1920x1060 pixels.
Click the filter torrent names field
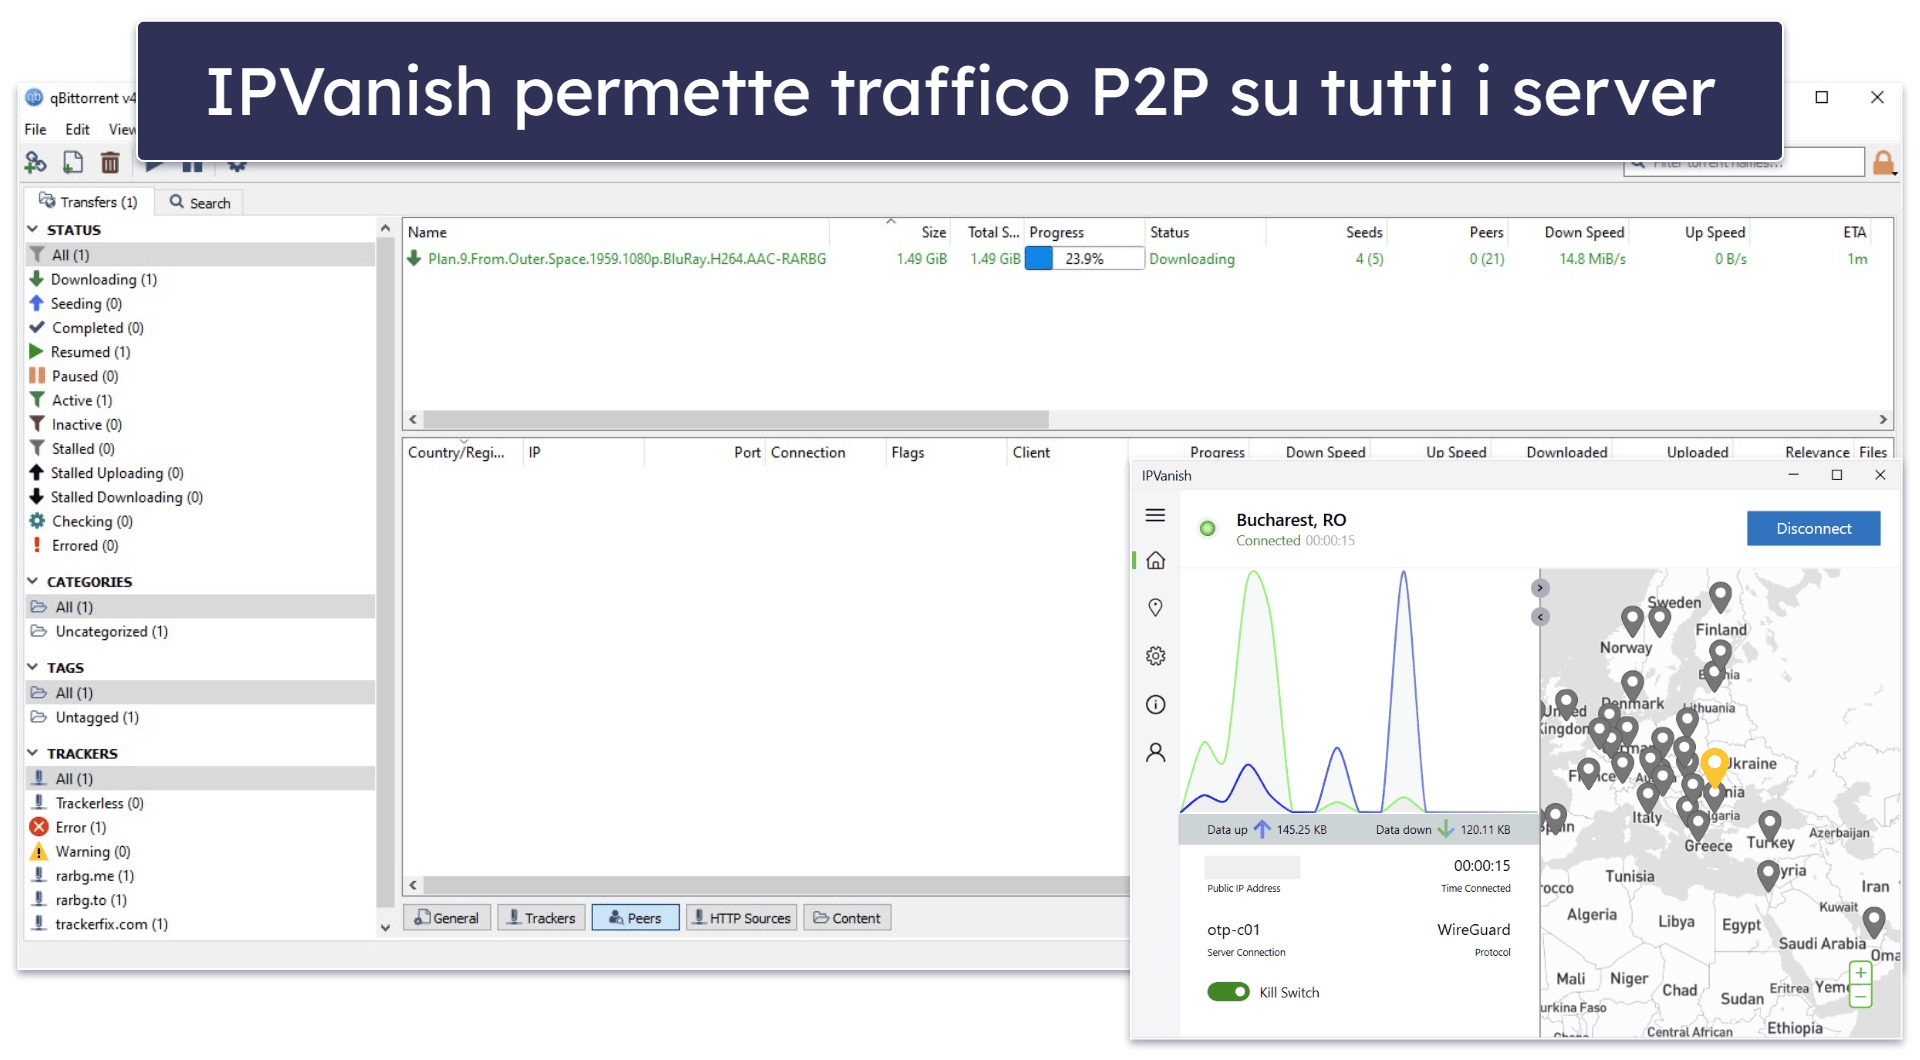point(1744,163)
